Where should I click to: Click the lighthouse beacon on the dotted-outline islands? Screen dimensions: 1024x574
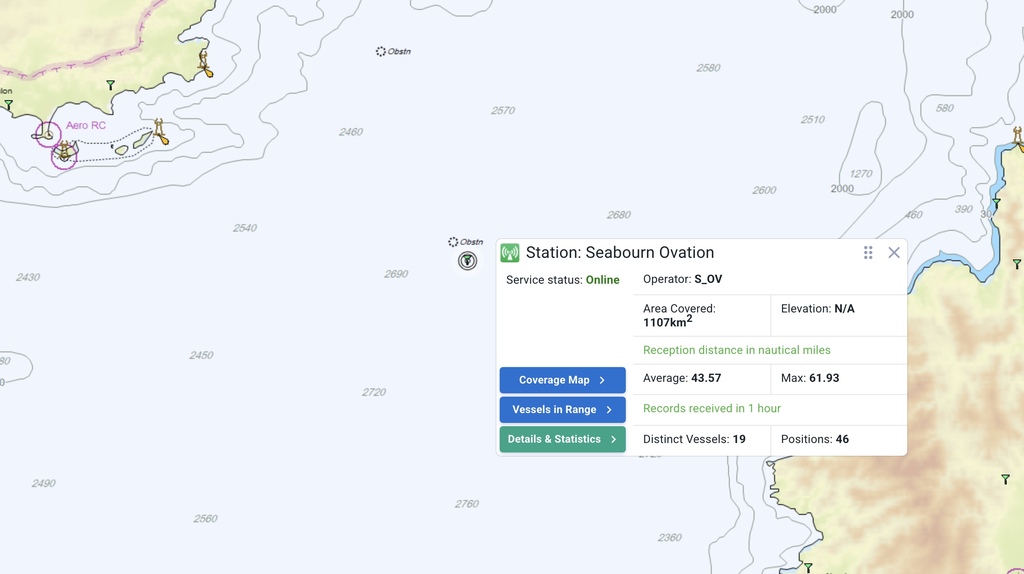[x=161, y=132]
